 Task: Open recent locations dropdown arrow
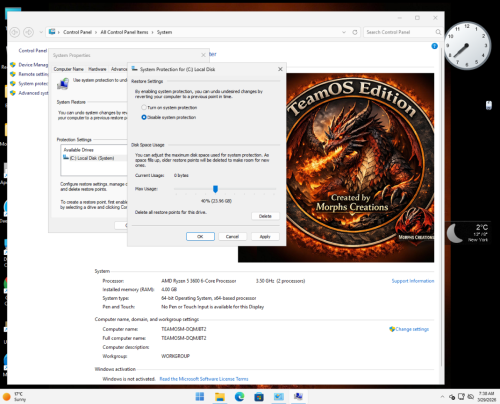pyautogui.click(x=41, y=32)
